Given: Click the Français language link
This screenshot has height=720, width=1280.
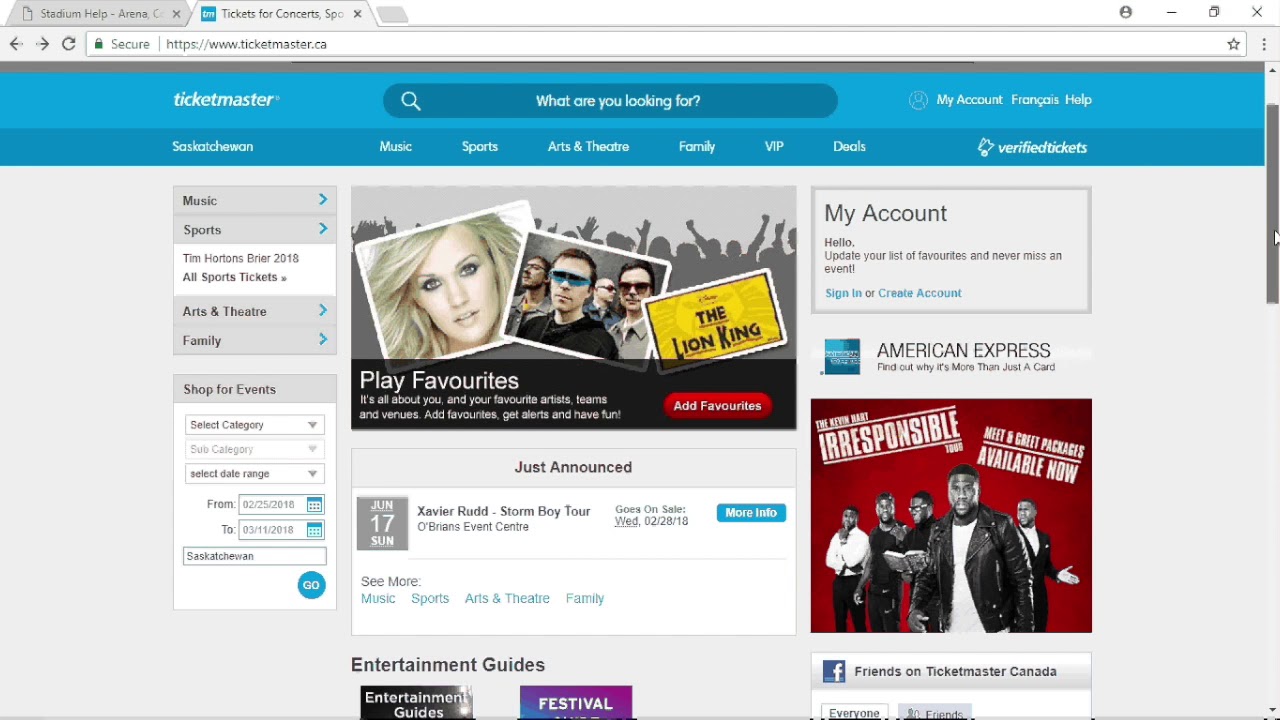Looking at the screenshot, I should pos(1034,100).
